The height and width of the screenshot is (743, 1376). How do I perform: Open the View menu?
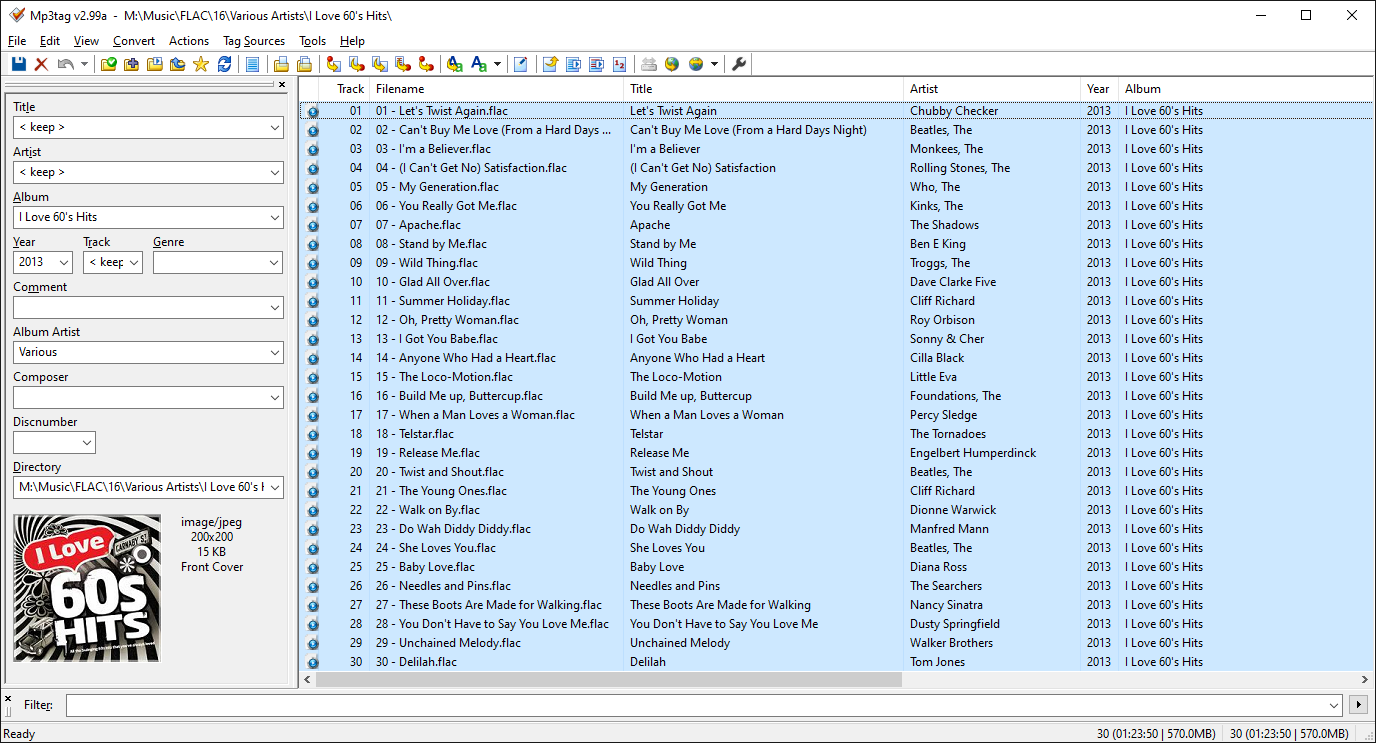click(87, 41)
